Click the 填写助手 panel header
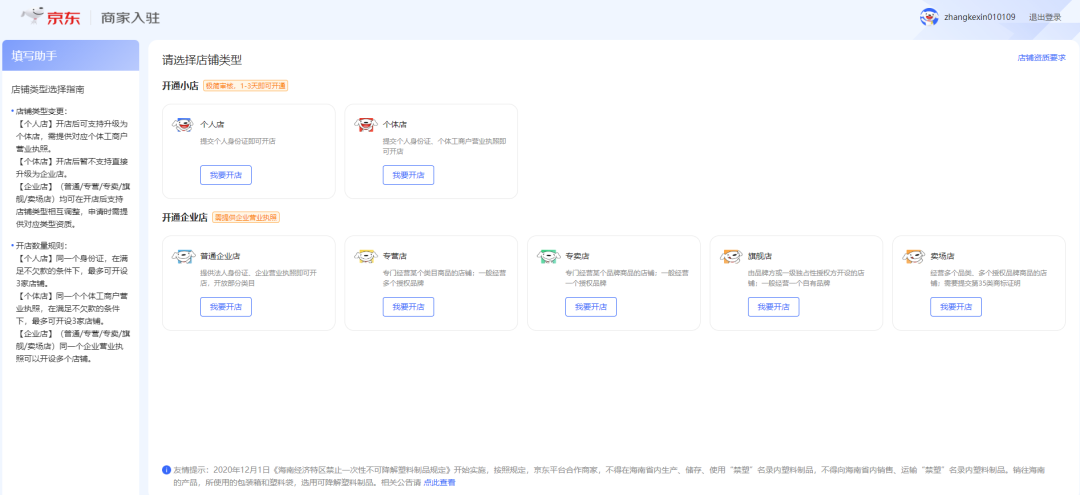 70,56
